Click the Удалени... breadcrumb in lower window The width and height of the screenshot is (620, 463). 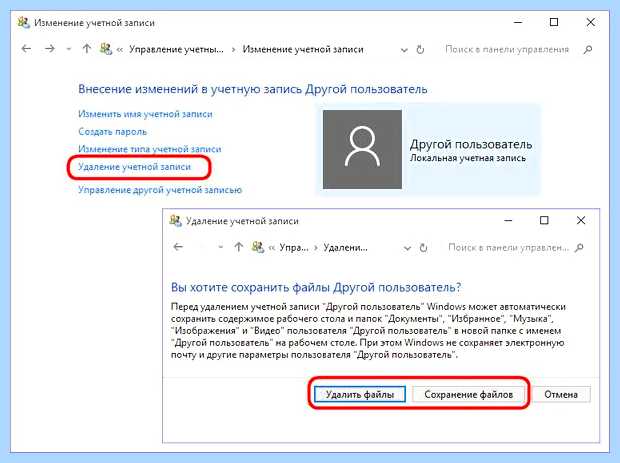[x=346, y=248]
